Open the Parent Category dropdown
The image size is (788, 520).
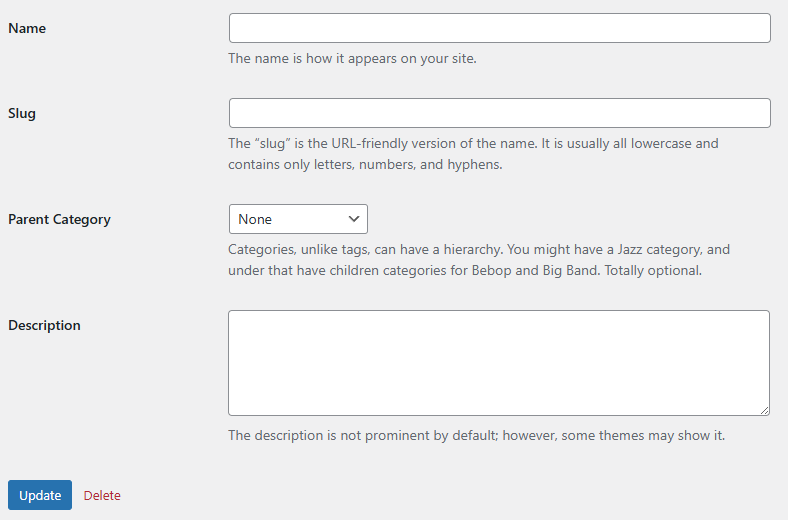click(298, 219)
